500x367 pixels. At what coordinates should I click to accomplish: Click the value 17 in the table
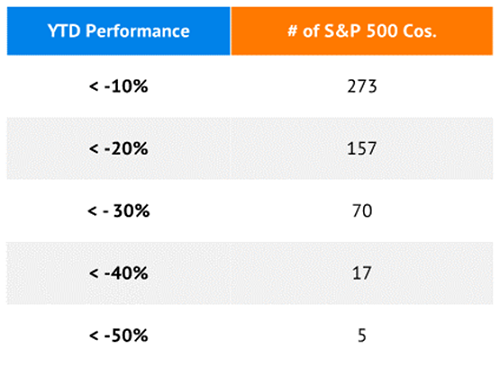[x=362, y=273]
